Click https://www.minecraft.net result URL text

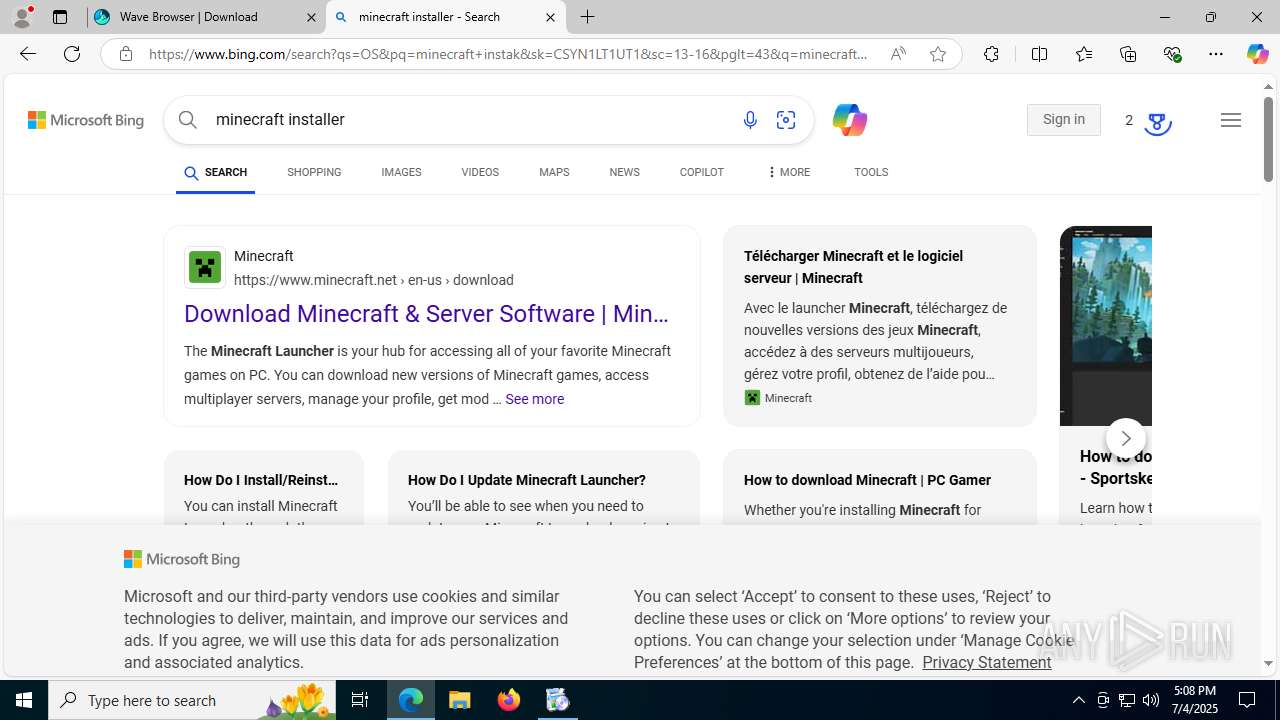[374, 280]
